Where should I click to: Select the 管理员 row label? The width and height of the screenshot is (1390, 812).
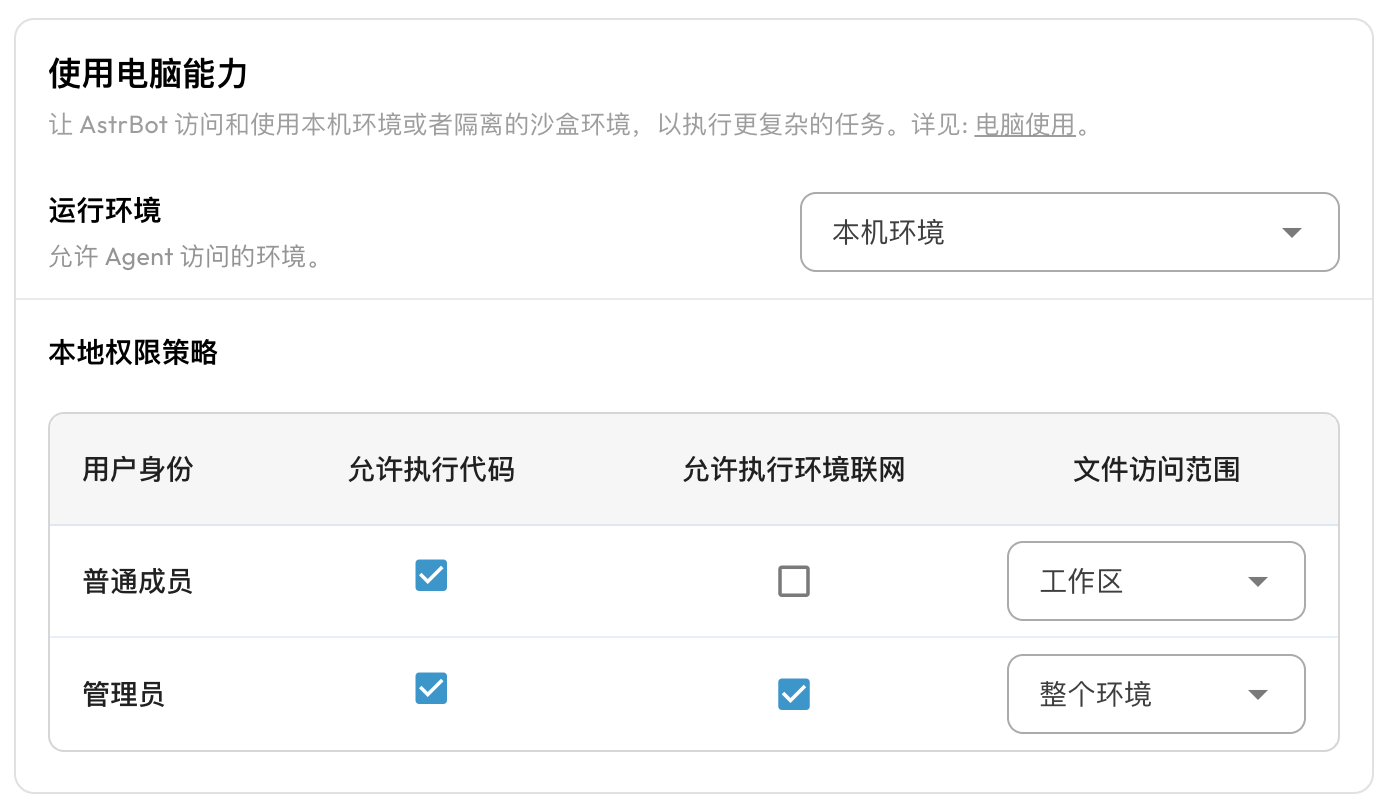[124, 694]
